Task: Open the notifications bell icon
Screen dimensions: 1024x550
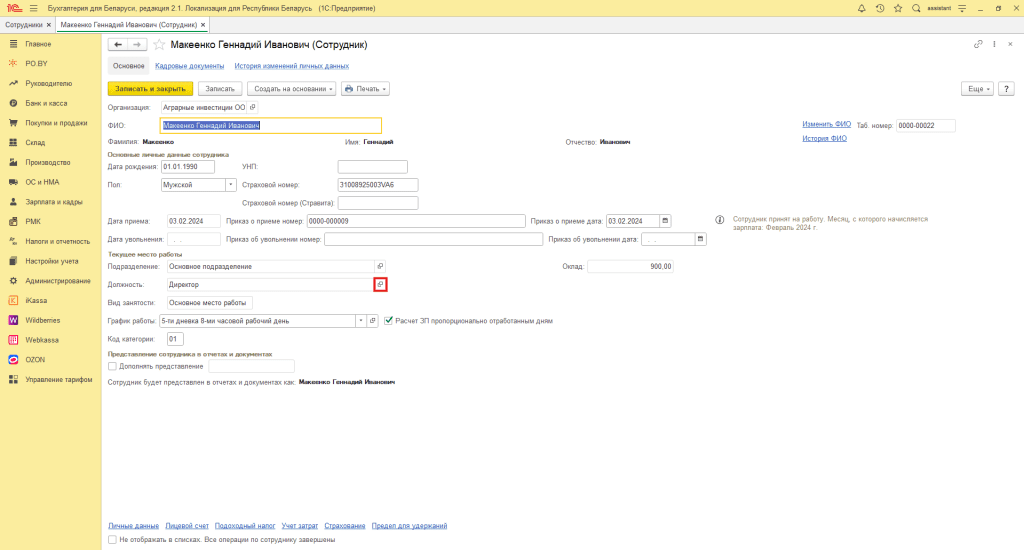Action: pyautogui.click(x=861, y=8)
